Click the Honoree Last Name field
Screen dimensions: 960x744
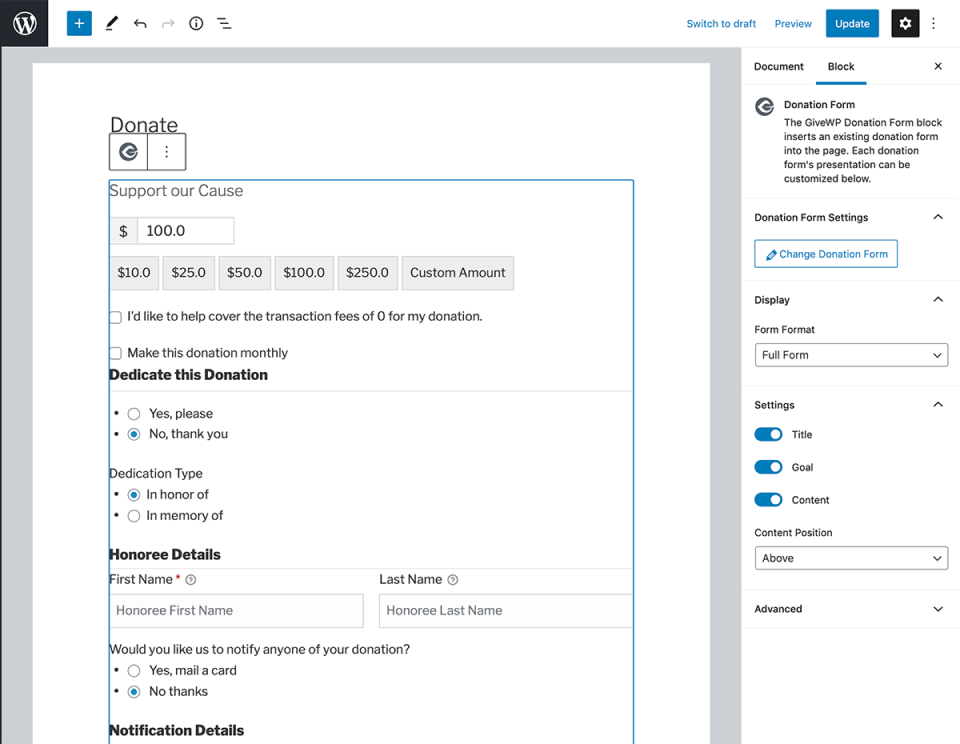pos(506,611)
